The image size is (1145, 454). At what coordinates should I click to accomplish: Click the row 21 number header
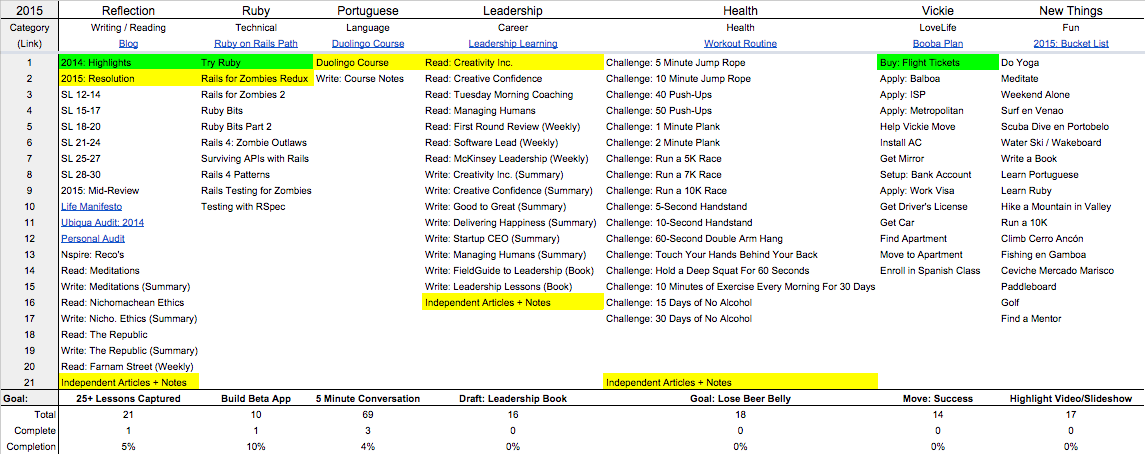pyautogui.click(x=29, y=382)
